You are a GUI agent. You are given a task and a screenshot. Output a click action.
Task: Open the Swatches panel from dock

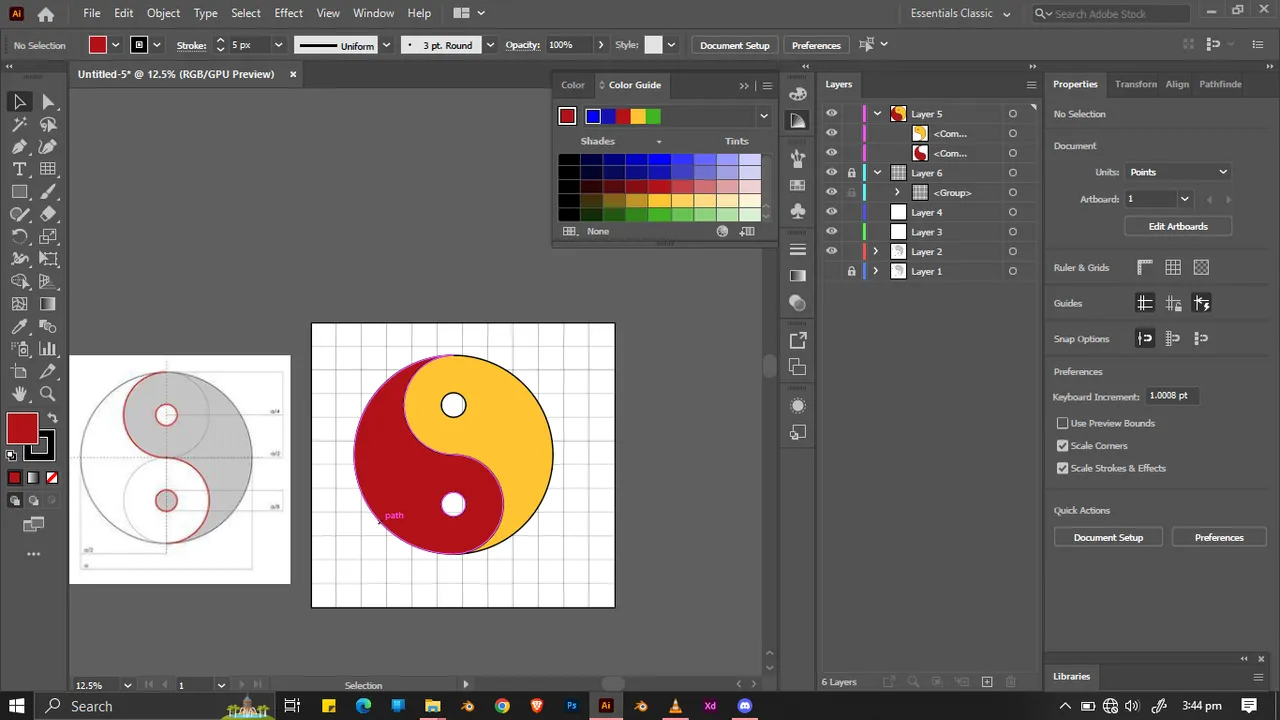pos(798,185)
